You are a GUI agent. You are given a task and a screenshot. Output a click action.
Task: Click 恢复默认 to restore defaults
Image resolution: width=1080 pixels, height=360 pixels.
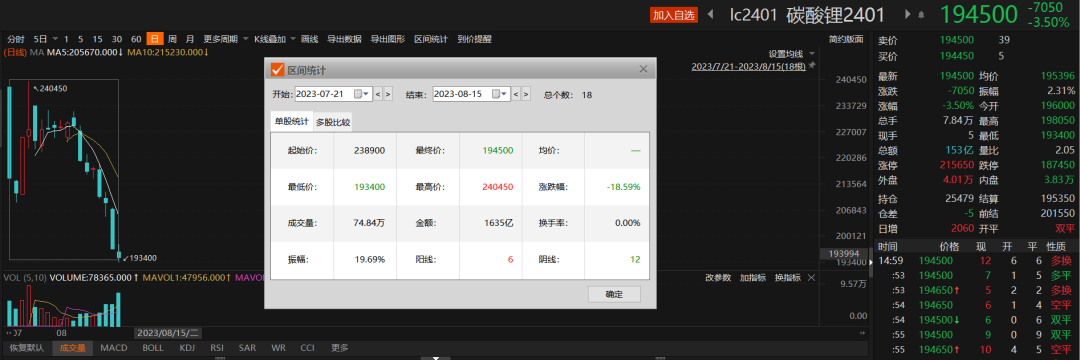click(x=26, y=348)
